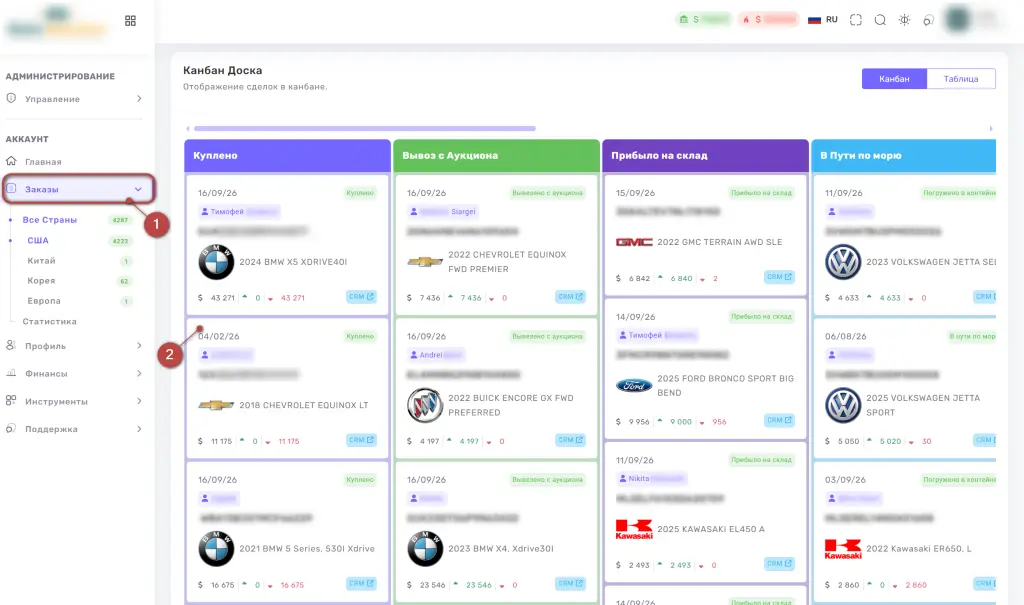Switch to the Канбан view tab
Screen dimensions: 1024x605
coord(894,78)
